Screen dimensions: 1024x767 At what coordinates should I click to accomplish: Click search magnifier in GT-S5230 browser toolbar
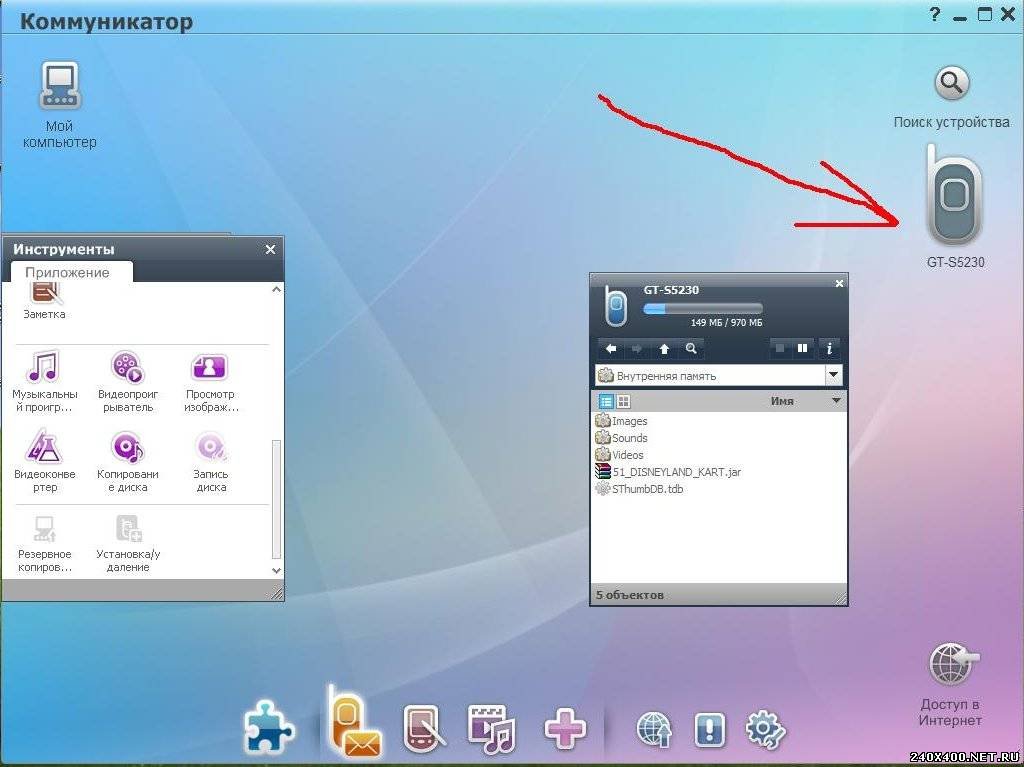coord(691,349)
